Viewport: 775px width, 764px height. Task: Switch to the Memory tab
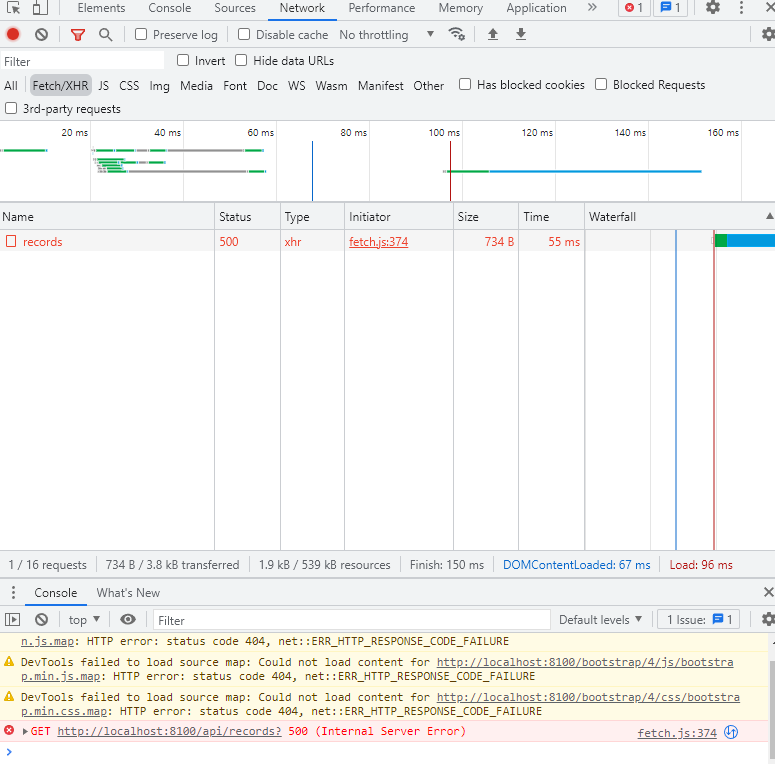coord(461,8)
